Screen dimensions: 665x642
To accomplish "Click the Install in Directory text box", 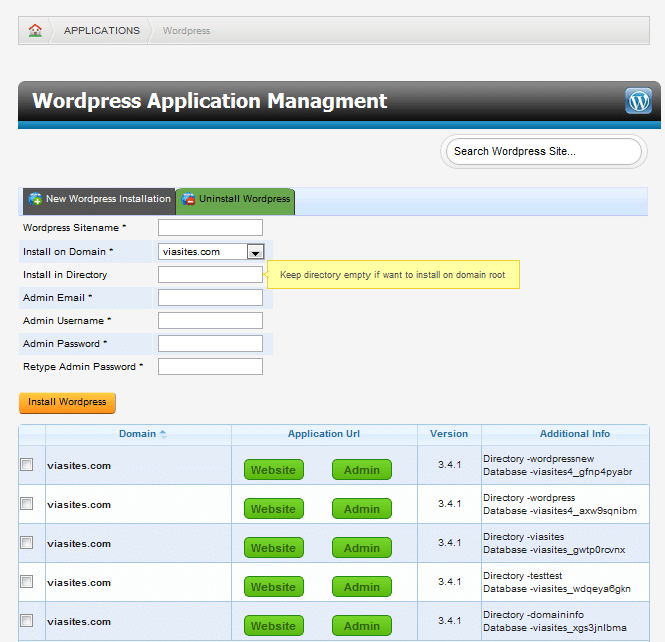I will tap(210, 274).
